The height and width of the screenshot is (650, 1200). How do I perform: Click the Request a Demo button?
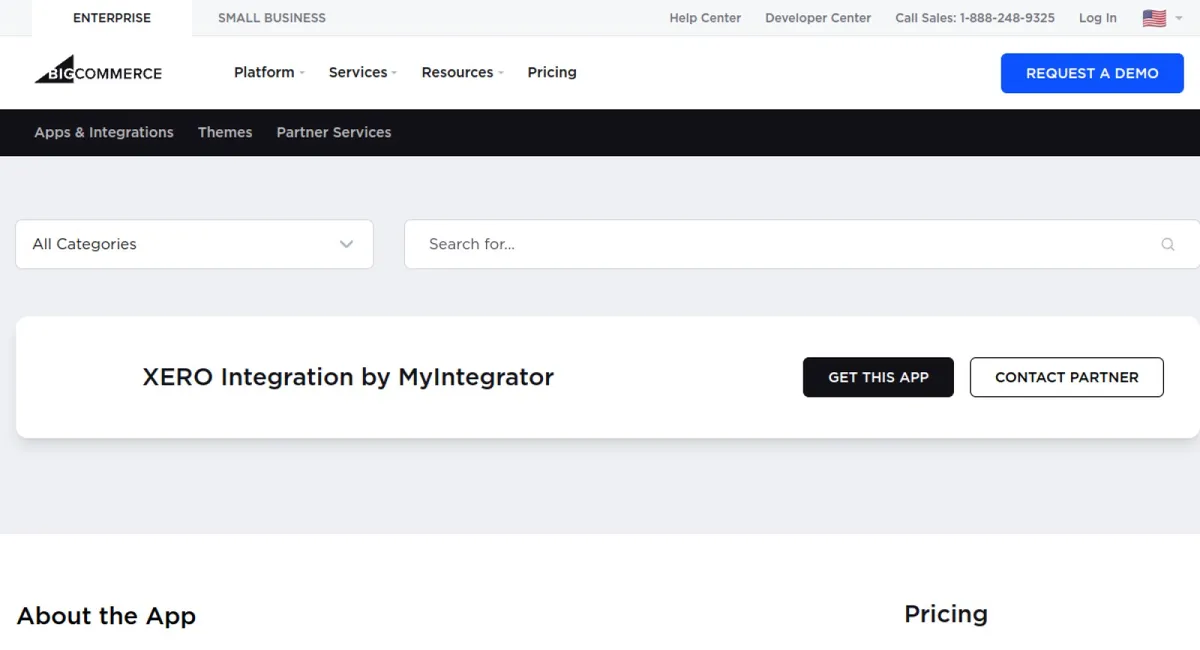[x=1091, y=73]
